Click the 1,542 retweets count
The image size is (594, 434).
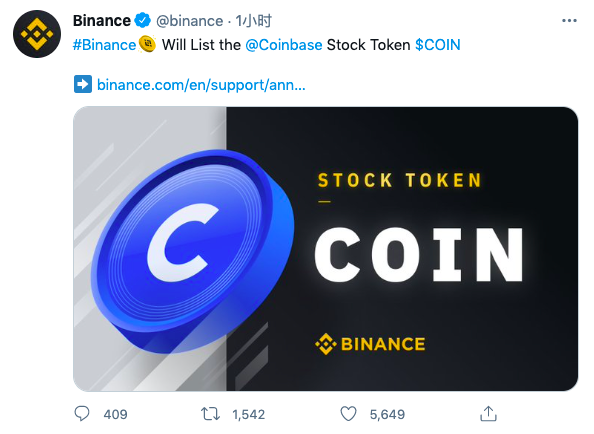point(249,414)
